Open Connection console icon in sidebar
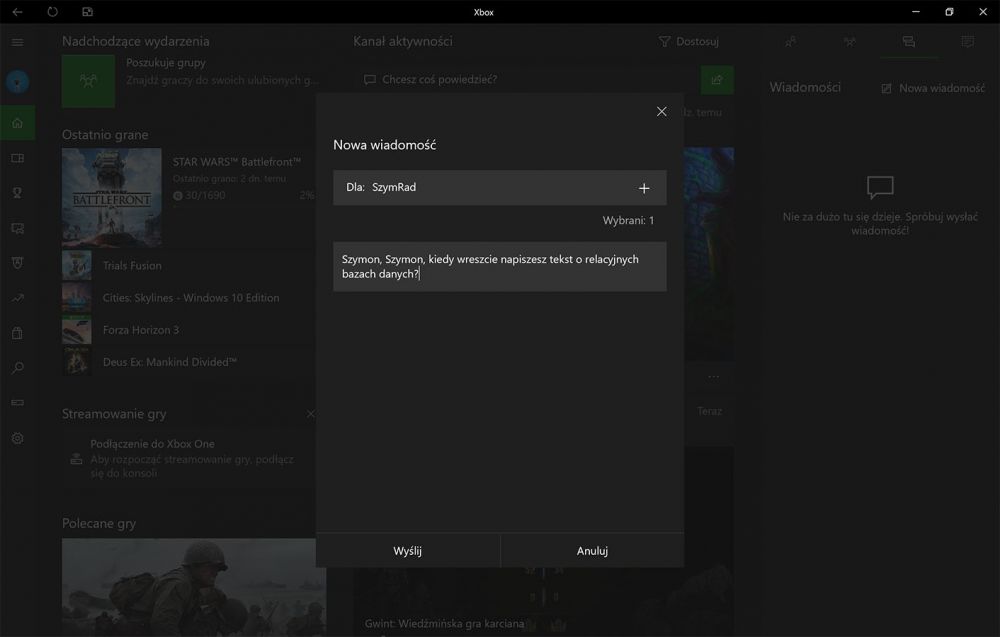 [17, 403]
